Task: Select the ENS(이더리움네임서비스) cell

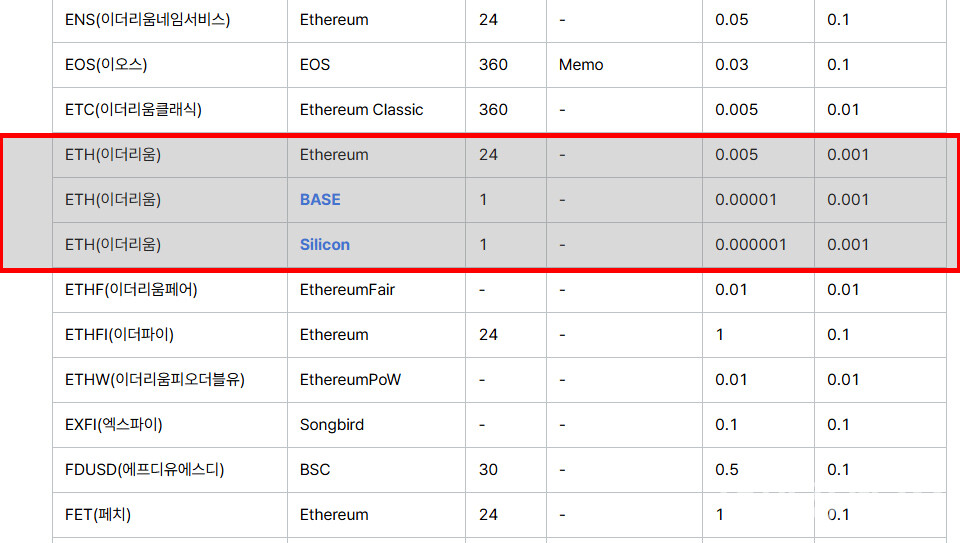Action: click(147, 20)
